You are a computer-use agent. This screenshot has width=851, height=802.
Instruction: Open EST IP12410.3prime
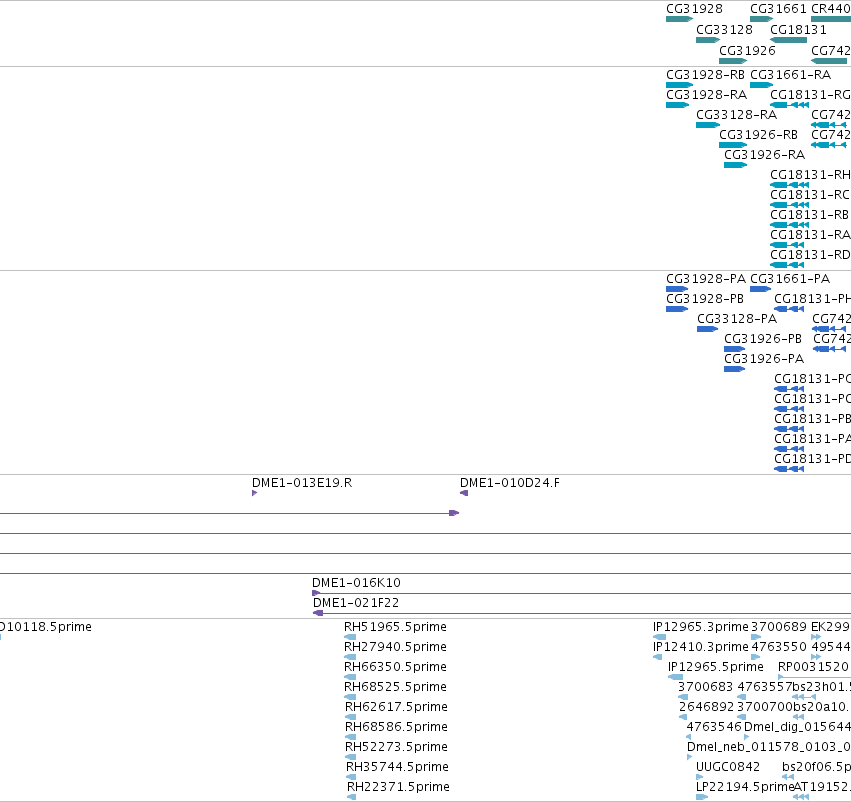(x=657, y=657)
